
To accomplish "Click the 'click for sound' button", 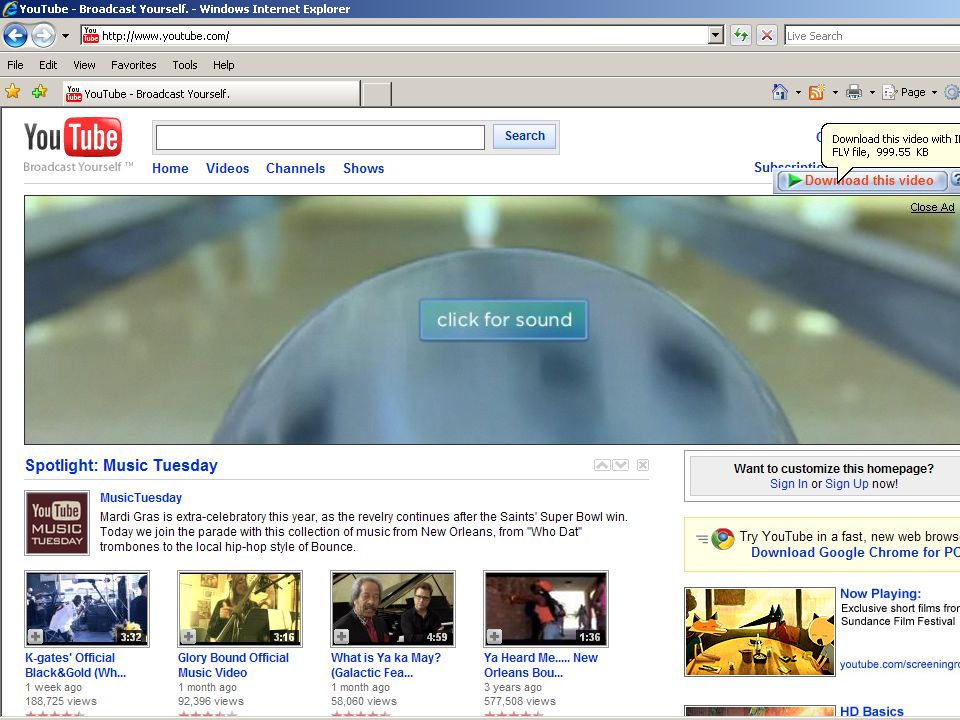I will (504, 320).
